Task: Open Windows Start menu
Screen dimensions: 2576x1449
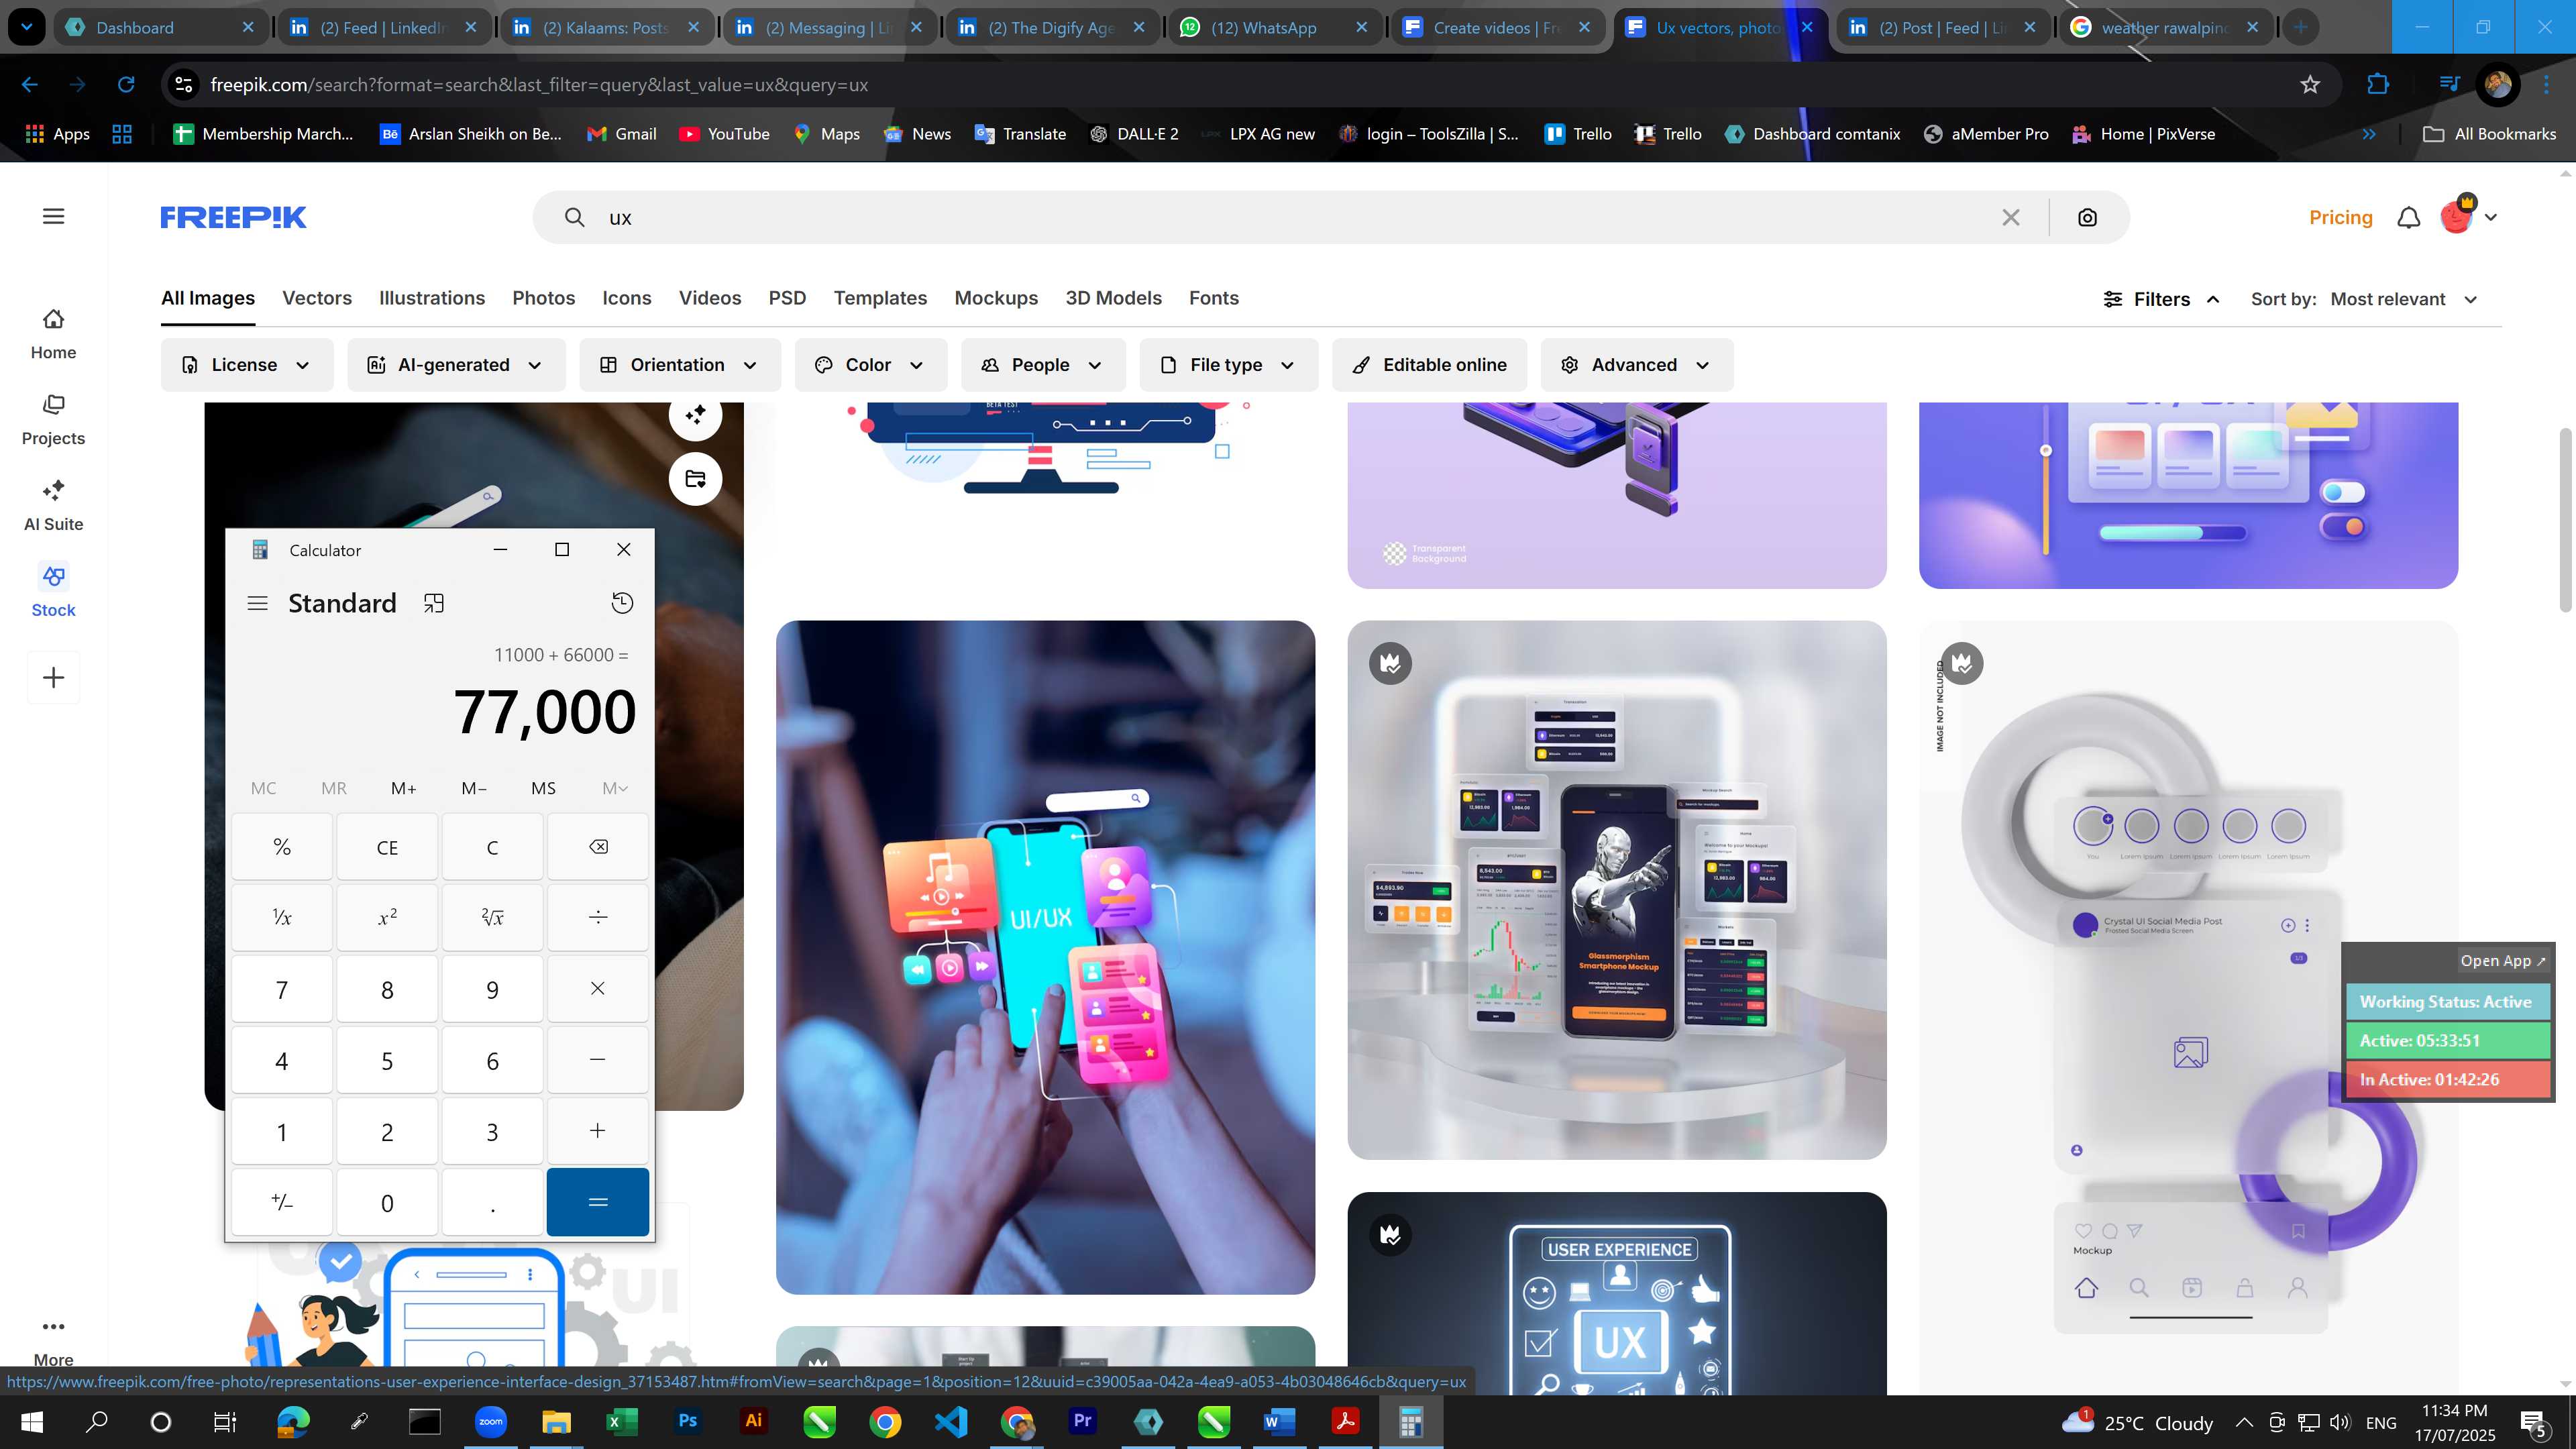Action: click(32, 1421)
